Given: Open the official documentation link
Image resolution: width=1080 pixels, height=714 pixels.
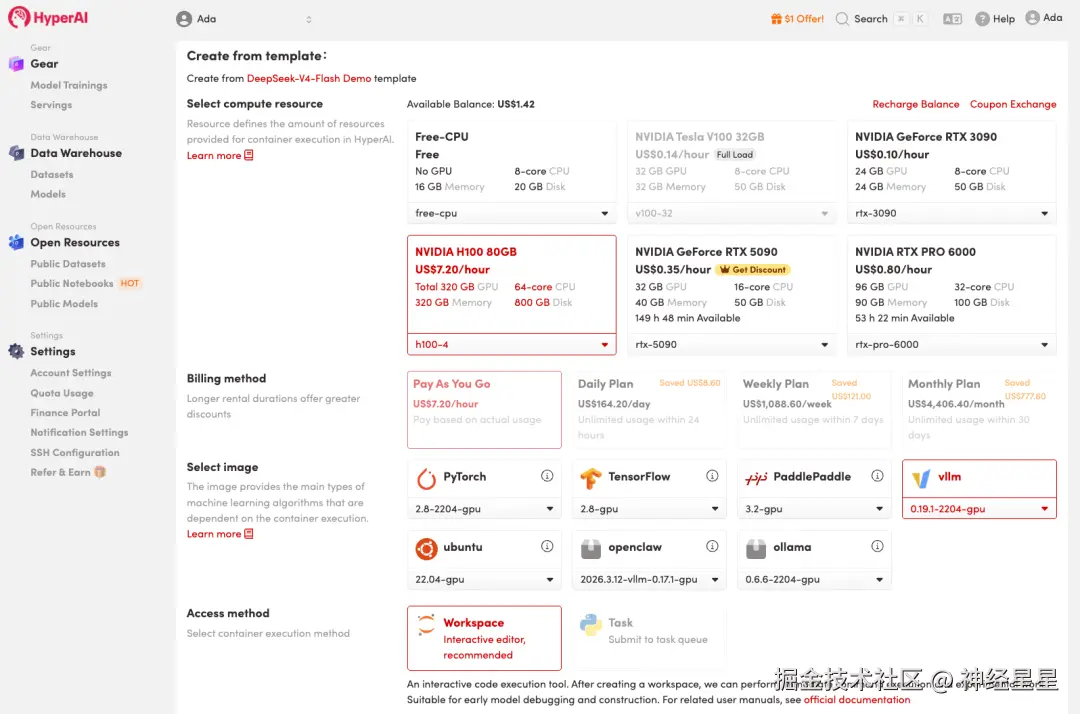Looking at the screenshot, I should coord(857,700).
